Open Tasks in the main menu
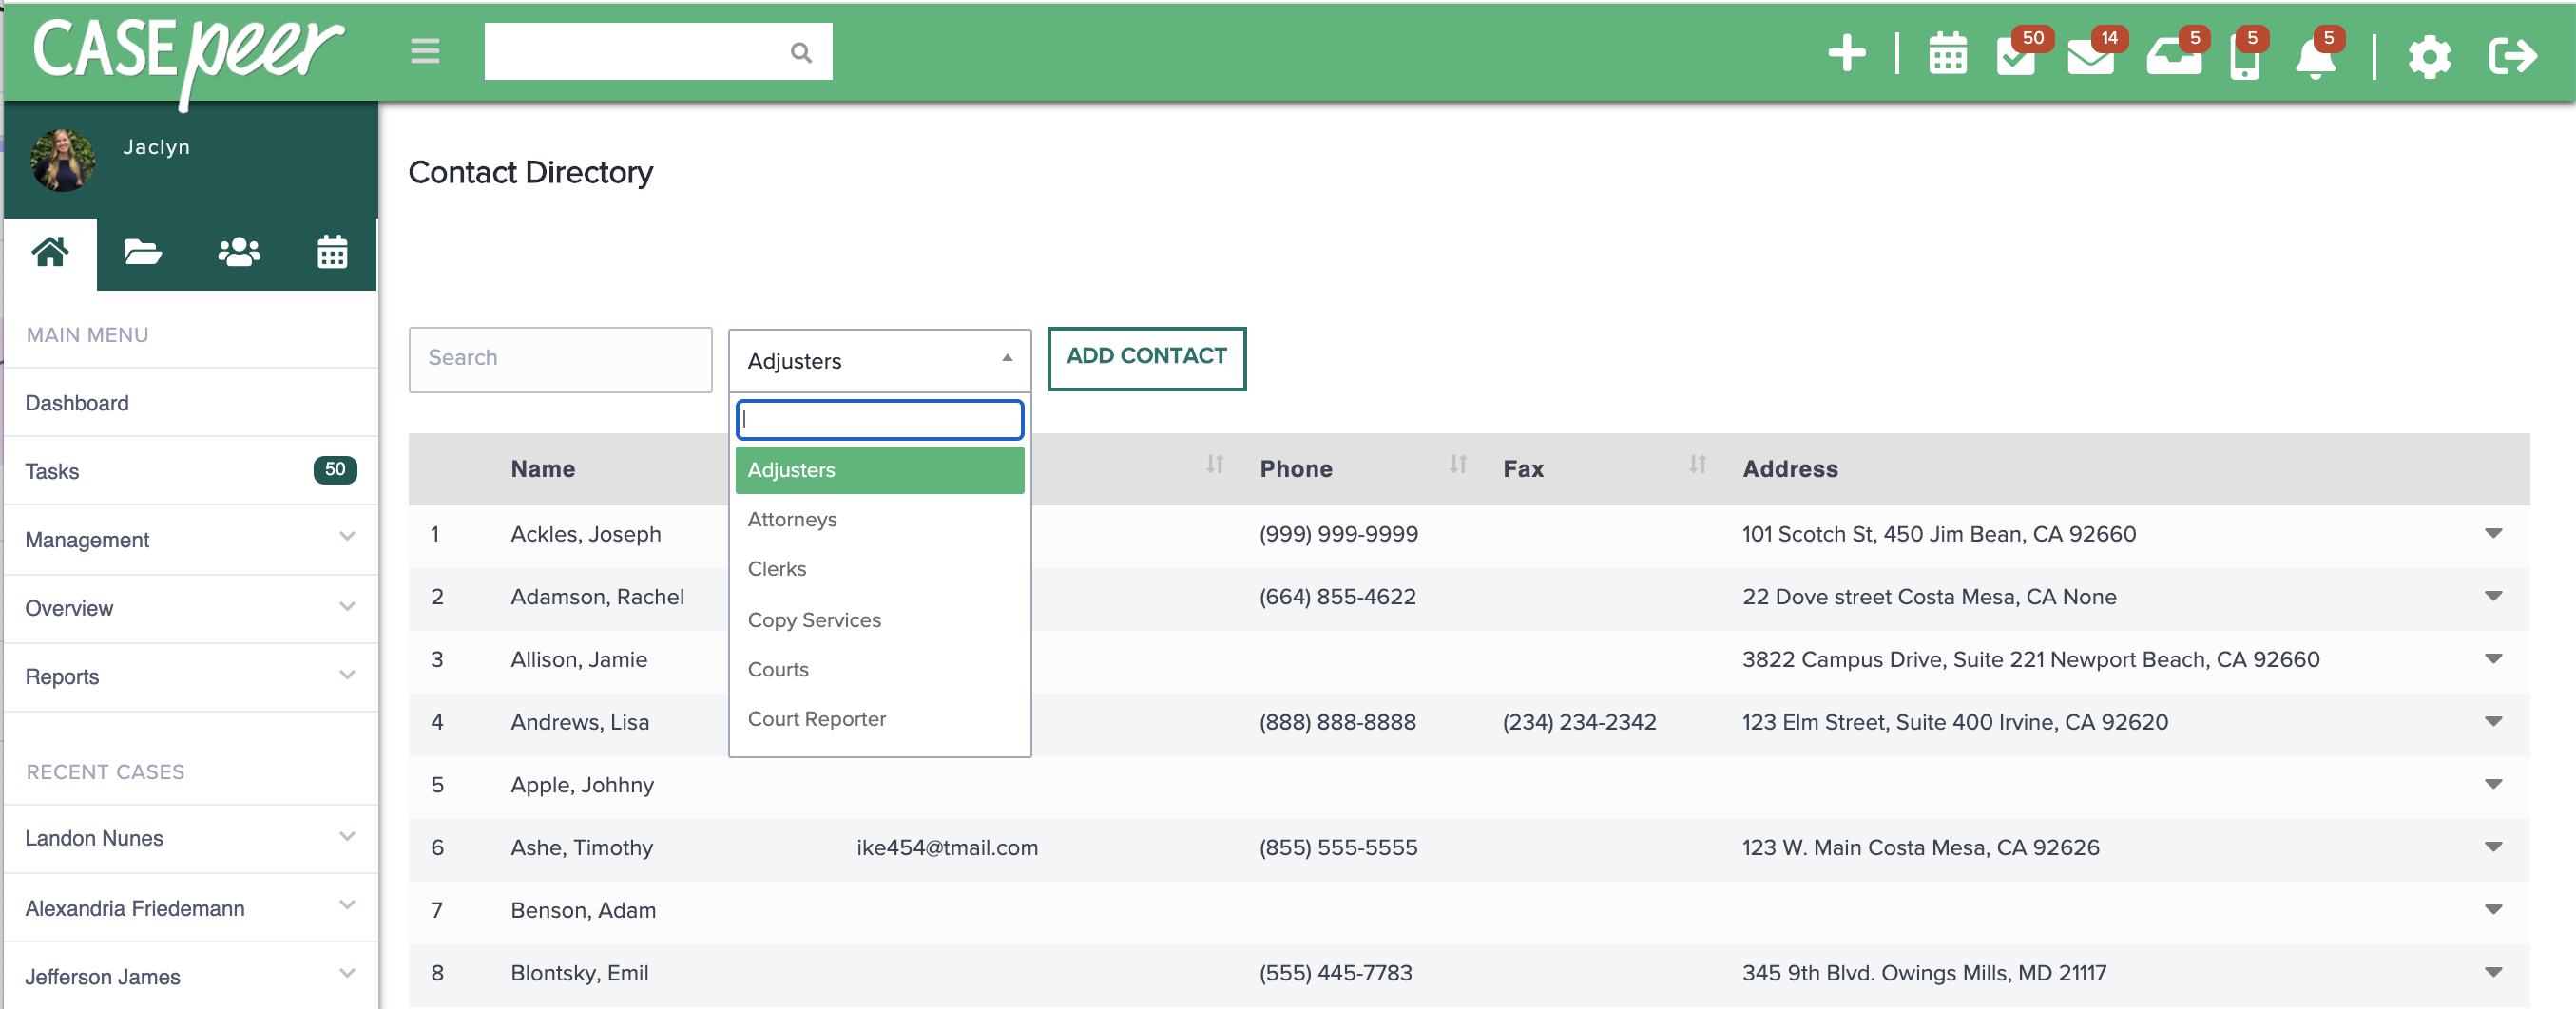The image size is (2576, 1009). coord(190,471)
